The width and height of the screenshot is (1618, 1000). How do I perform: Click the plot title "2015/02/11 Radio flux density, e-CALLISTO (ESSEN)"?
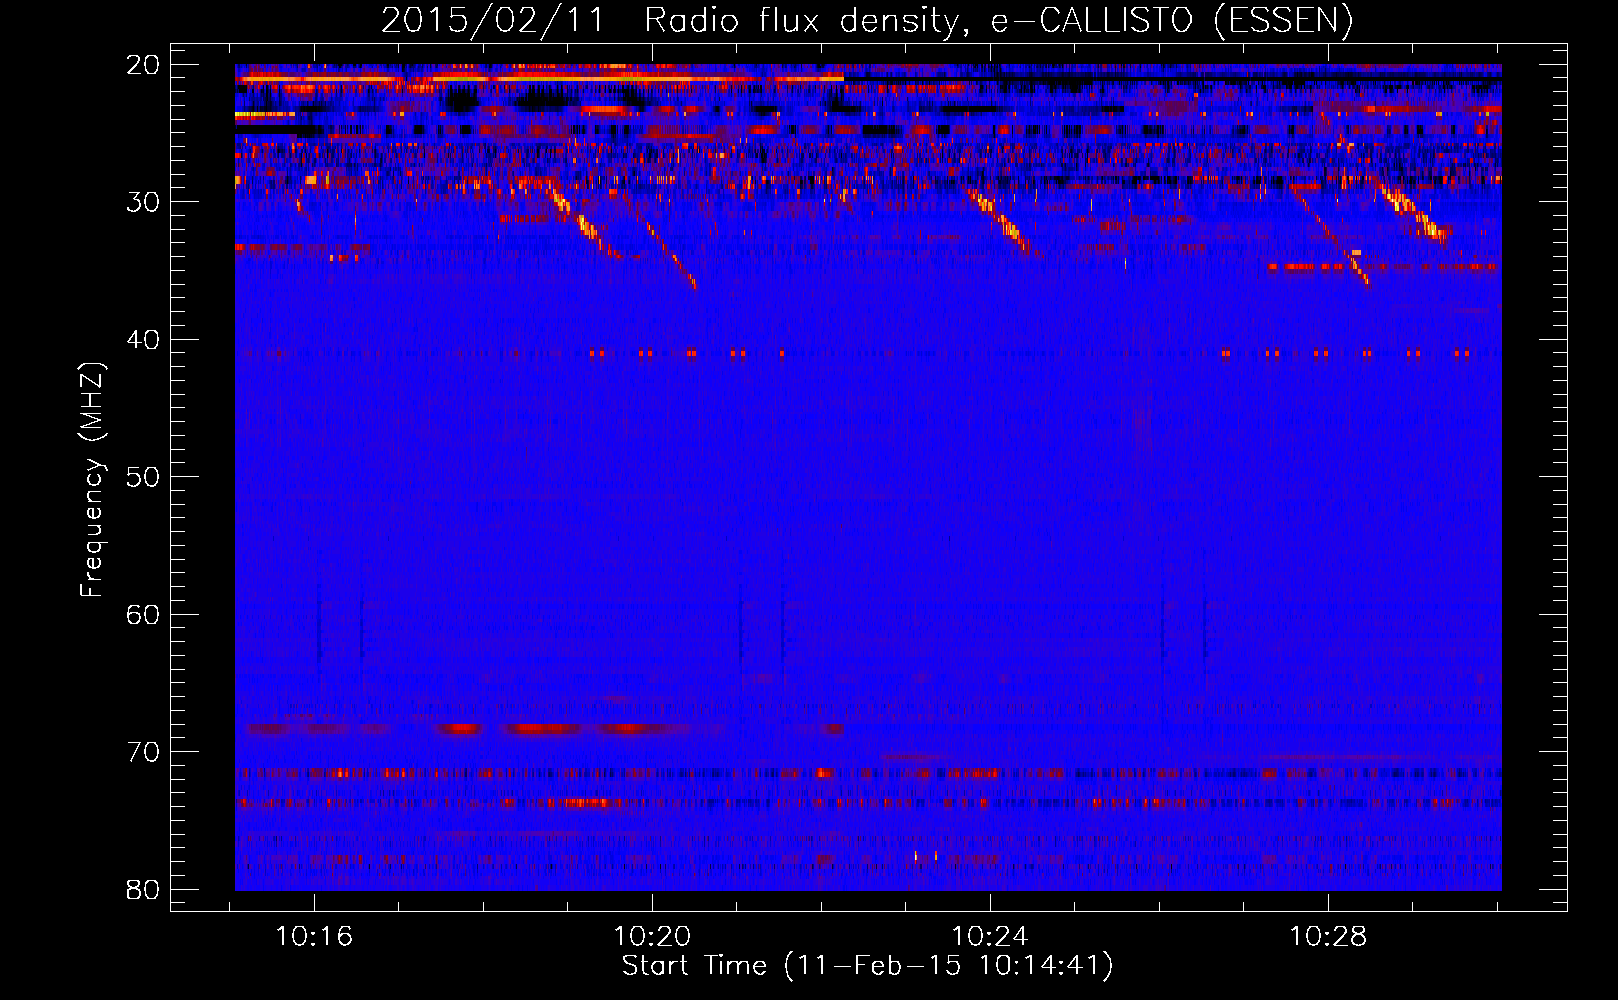(x=867, y=21)
